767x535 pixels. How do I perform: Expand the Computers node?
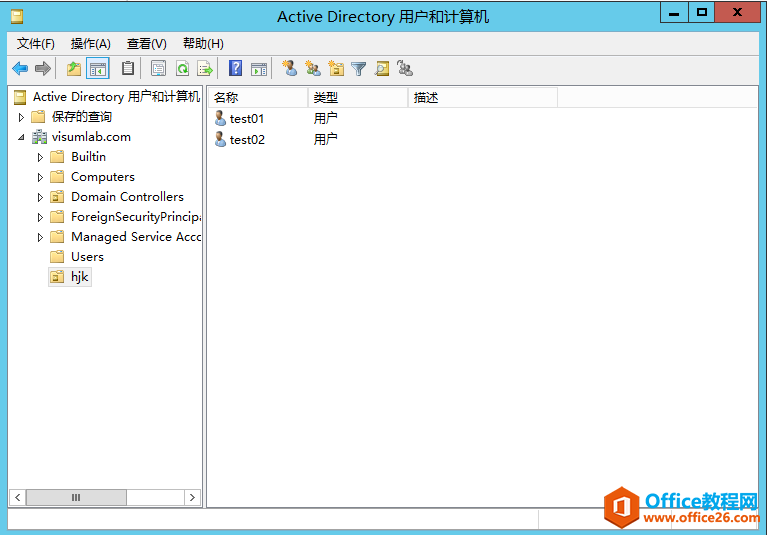(x=40, y=177)
